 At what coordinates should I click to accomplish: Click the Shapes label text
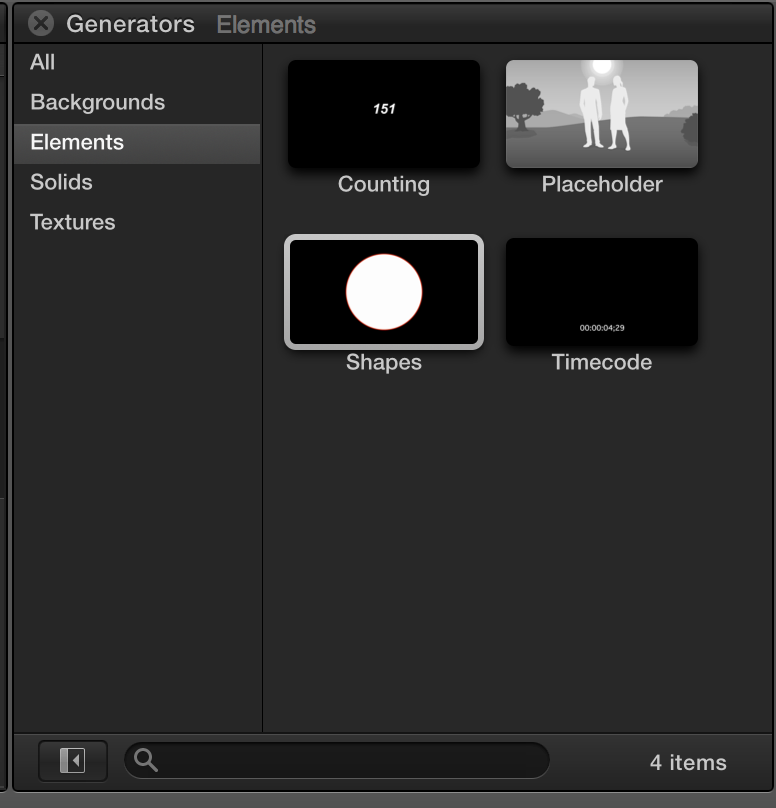pos(384,362)
